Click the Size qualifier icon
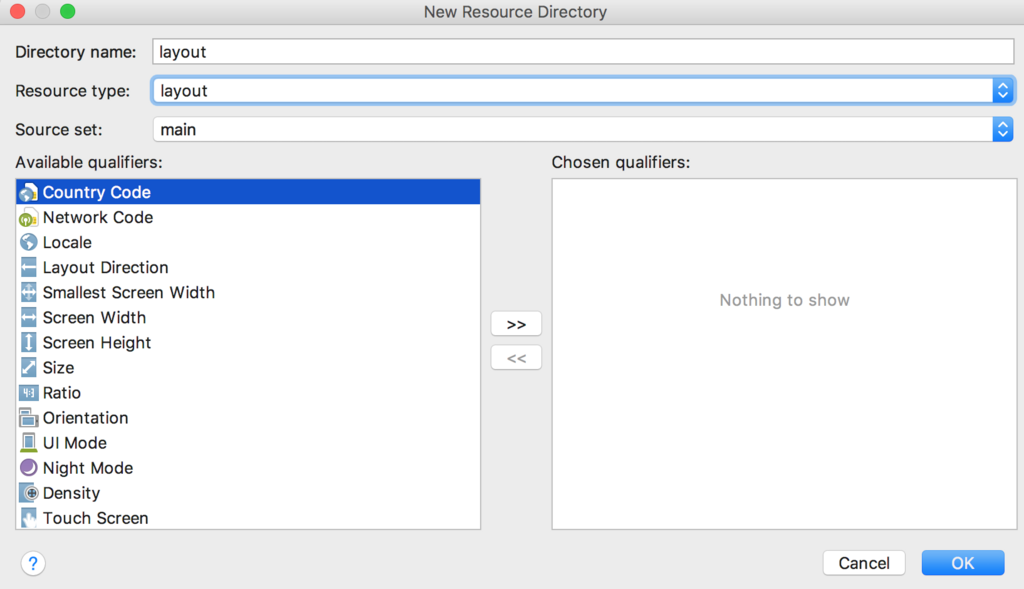 click(x=28, y=368)
